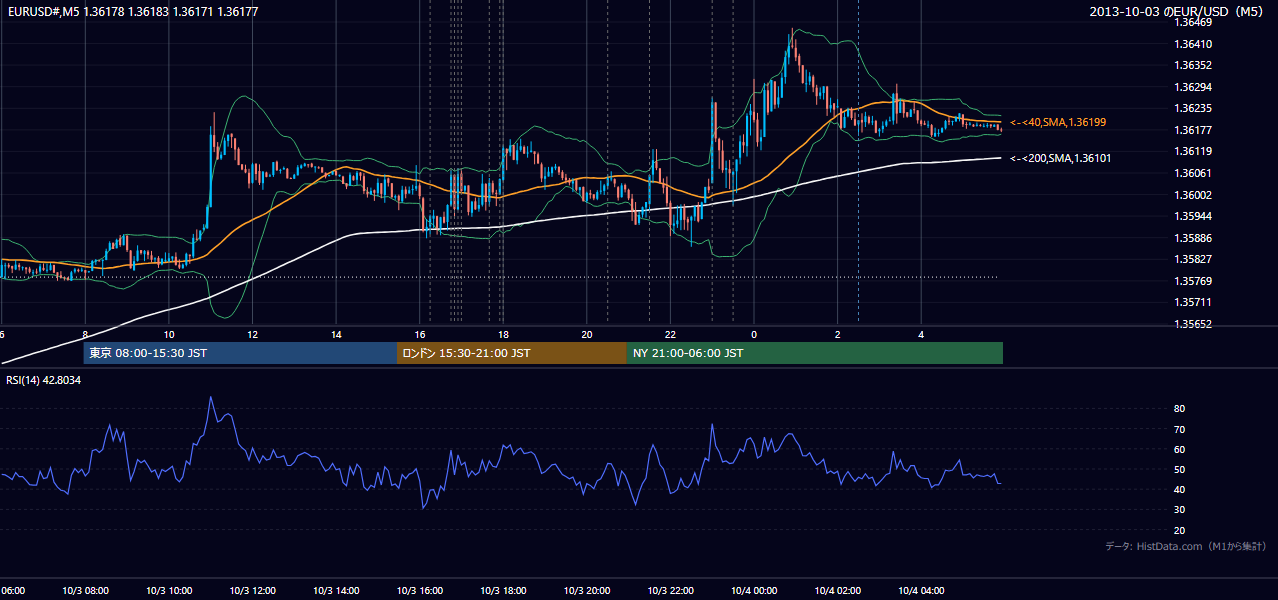
Task: Click the 200 SMA 1.36101 label
Action: 1061,158
